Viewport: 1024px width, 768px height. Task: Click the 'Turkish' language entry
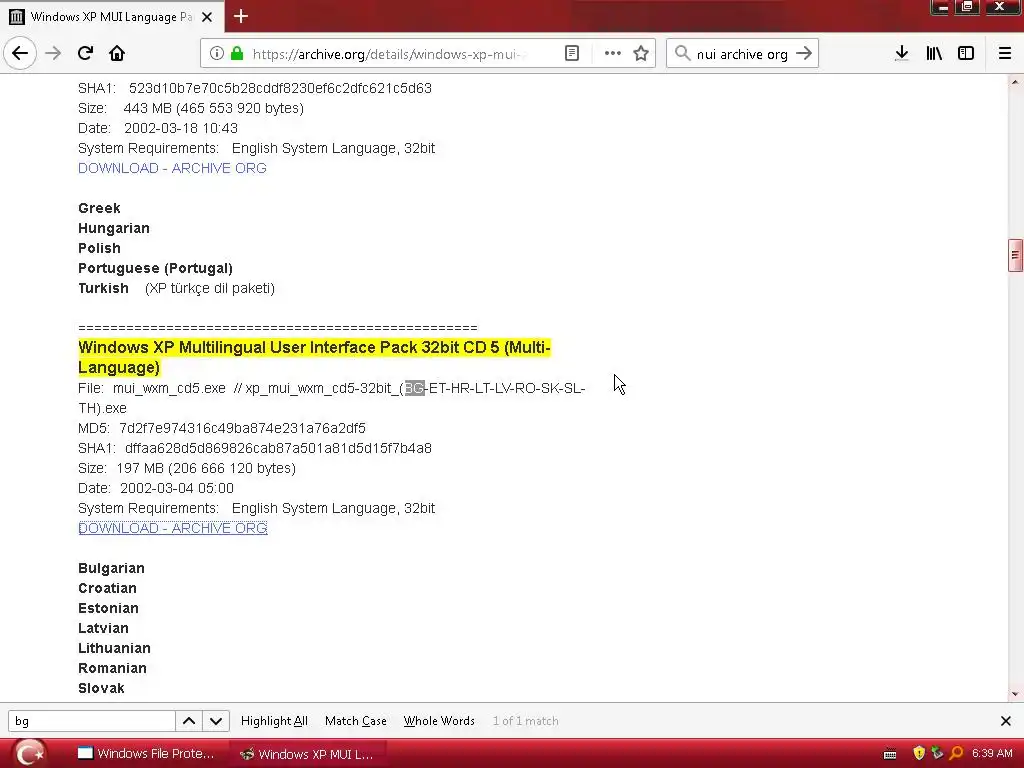tap(104, 289)
